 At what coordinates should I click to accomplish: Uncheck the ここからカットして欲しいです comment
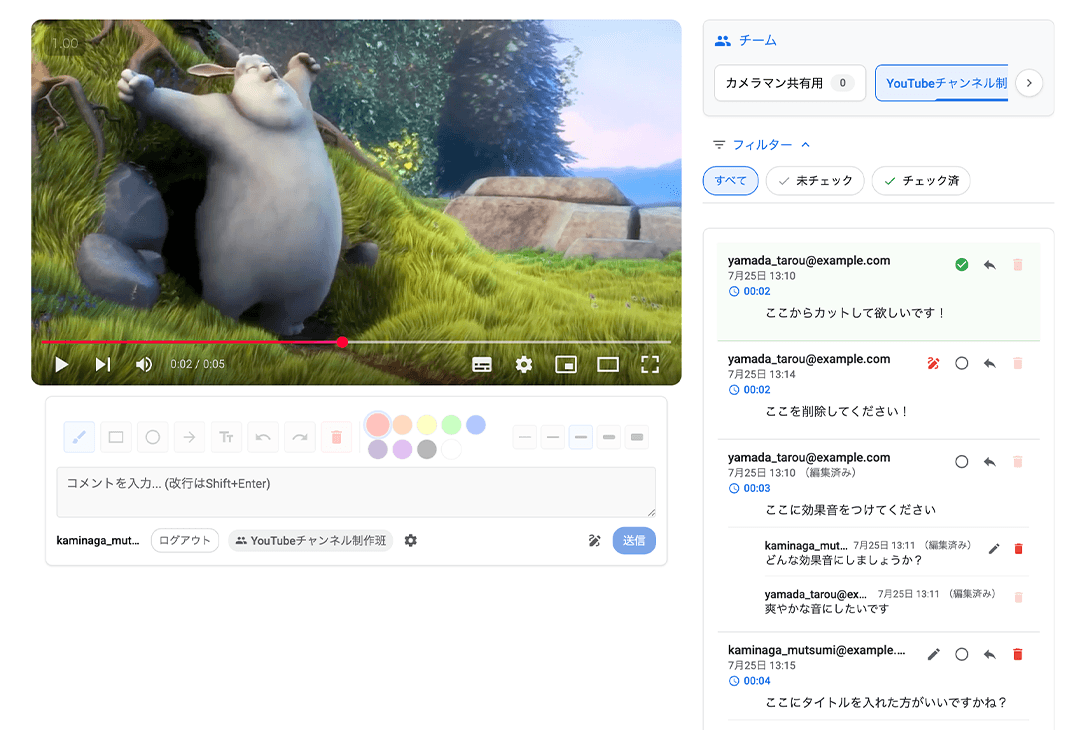coord(961,265)
